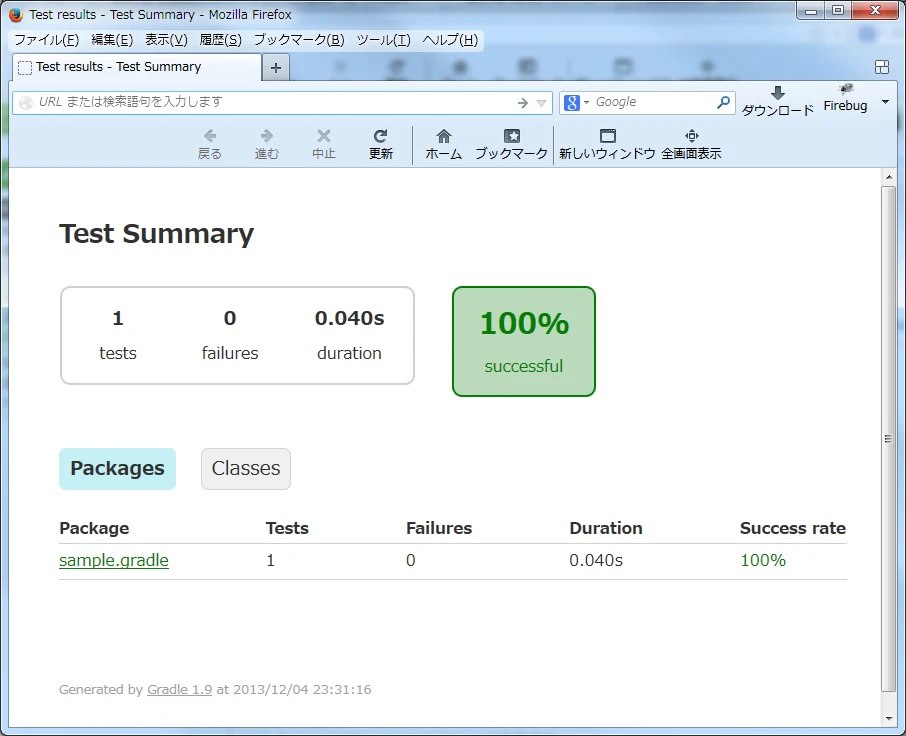906x736 pixels.
Task: Click the 100% success rate table cell
Action: coord(763,560)
